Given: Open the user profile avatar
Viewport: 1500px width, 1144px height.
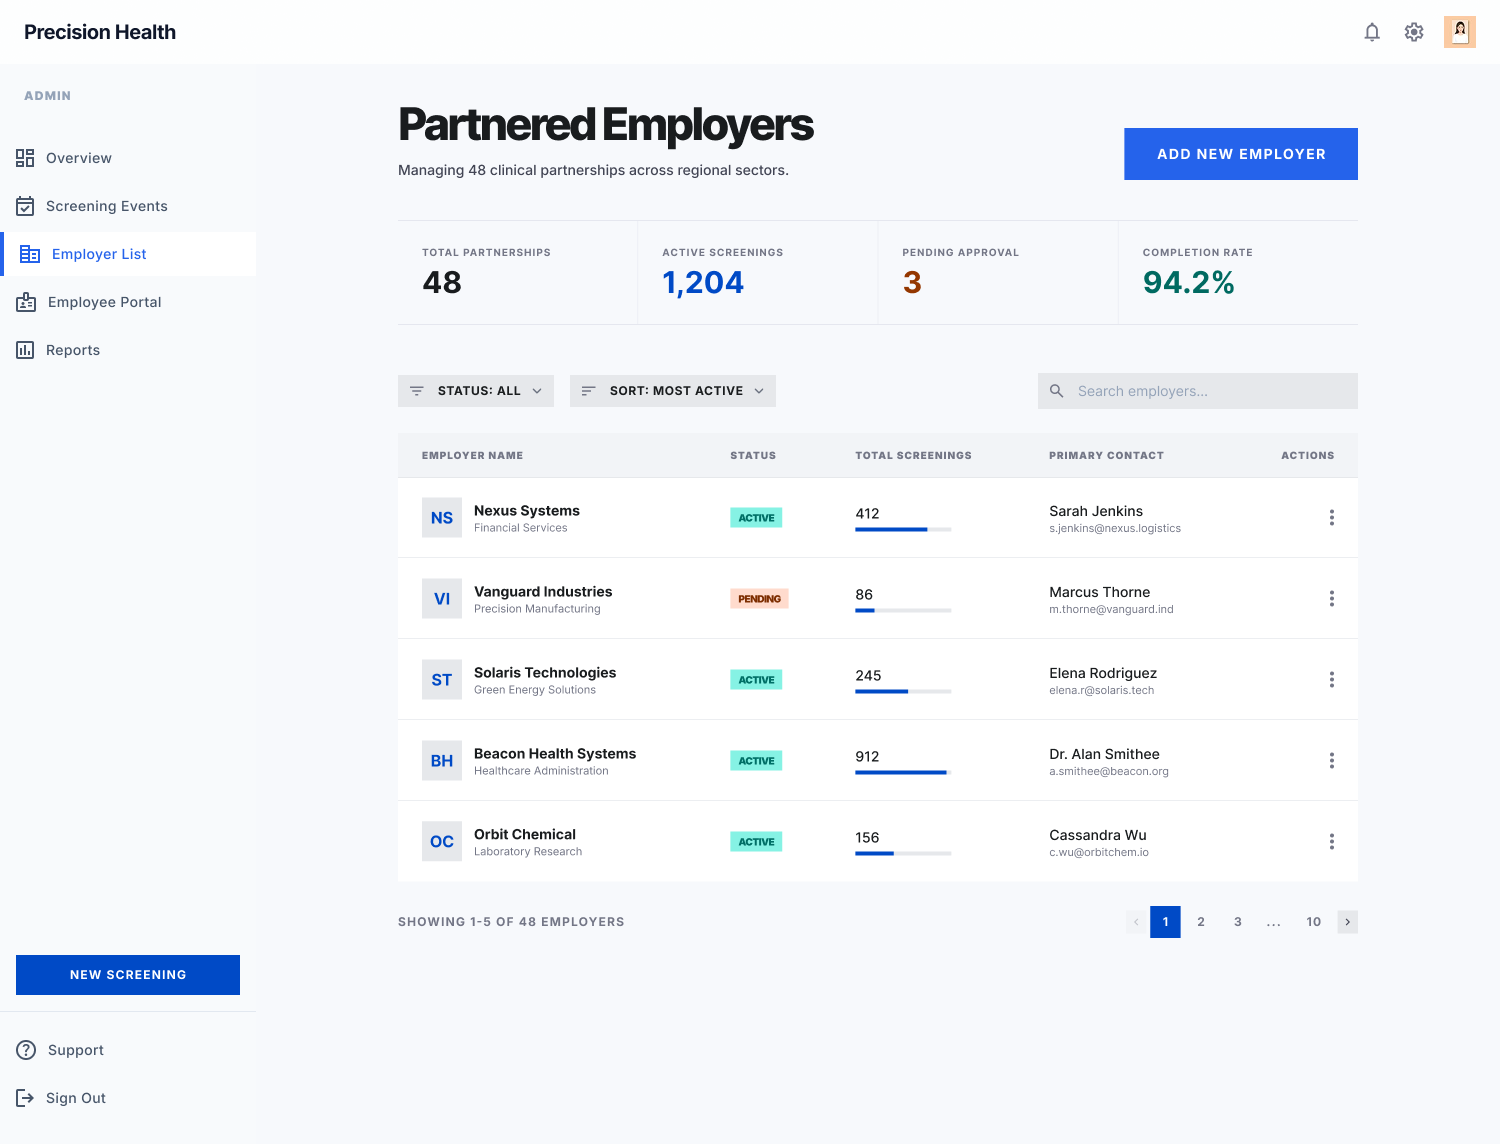Looking at the screenshot, I should coord(1460,32).
